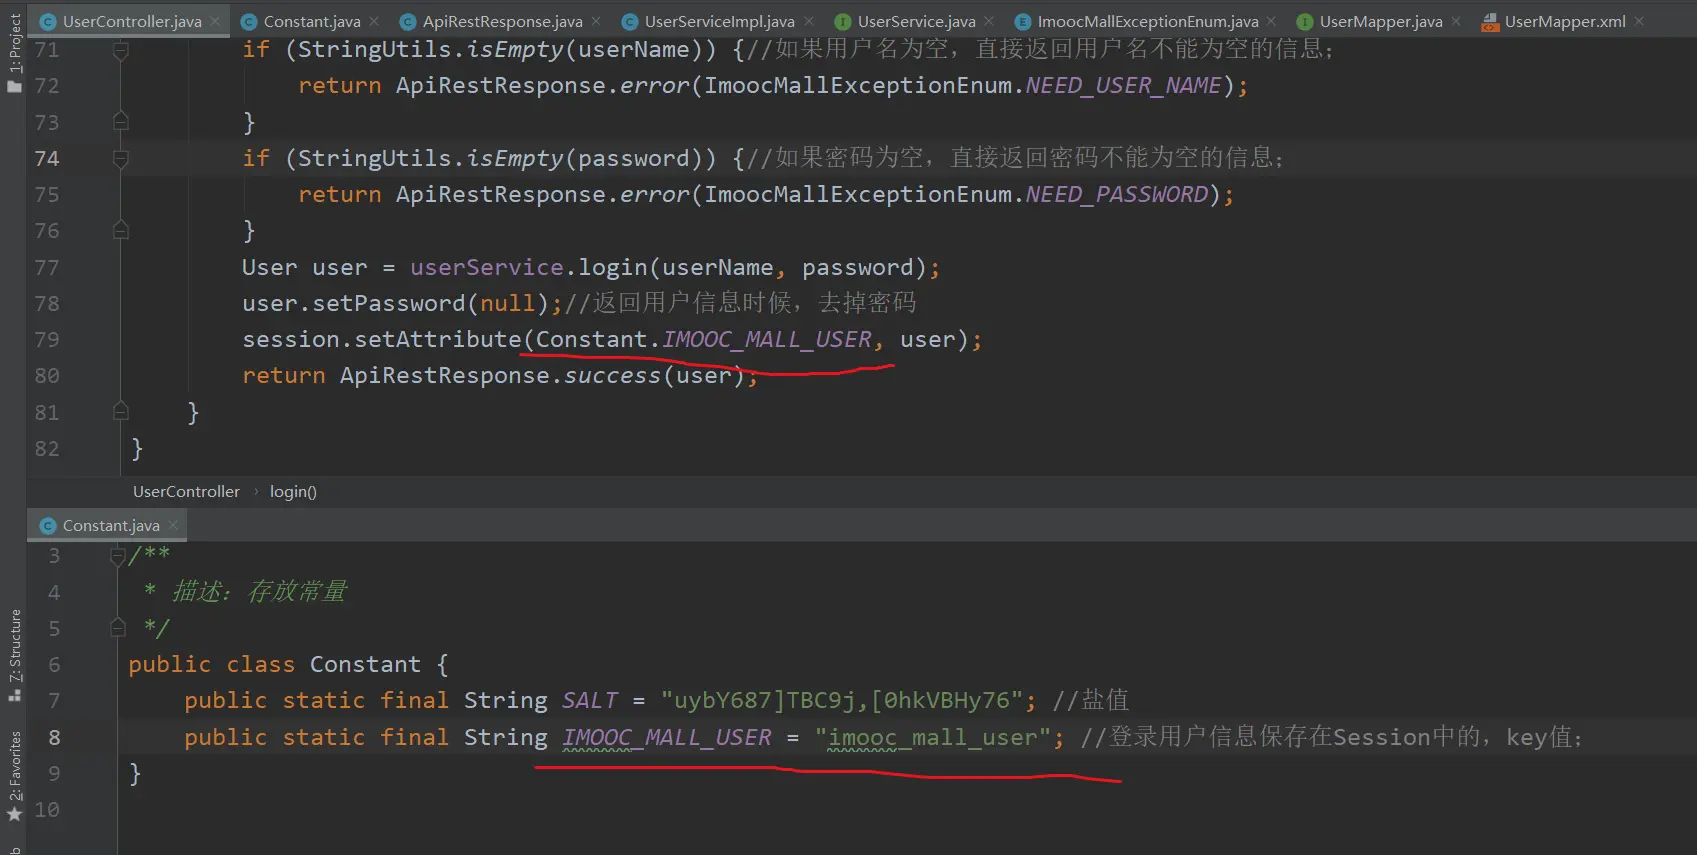Image resolution: width=1697 pixels, height=855 pixels.
Task: Click the null argument on line 78
Action: coord(508,303)
